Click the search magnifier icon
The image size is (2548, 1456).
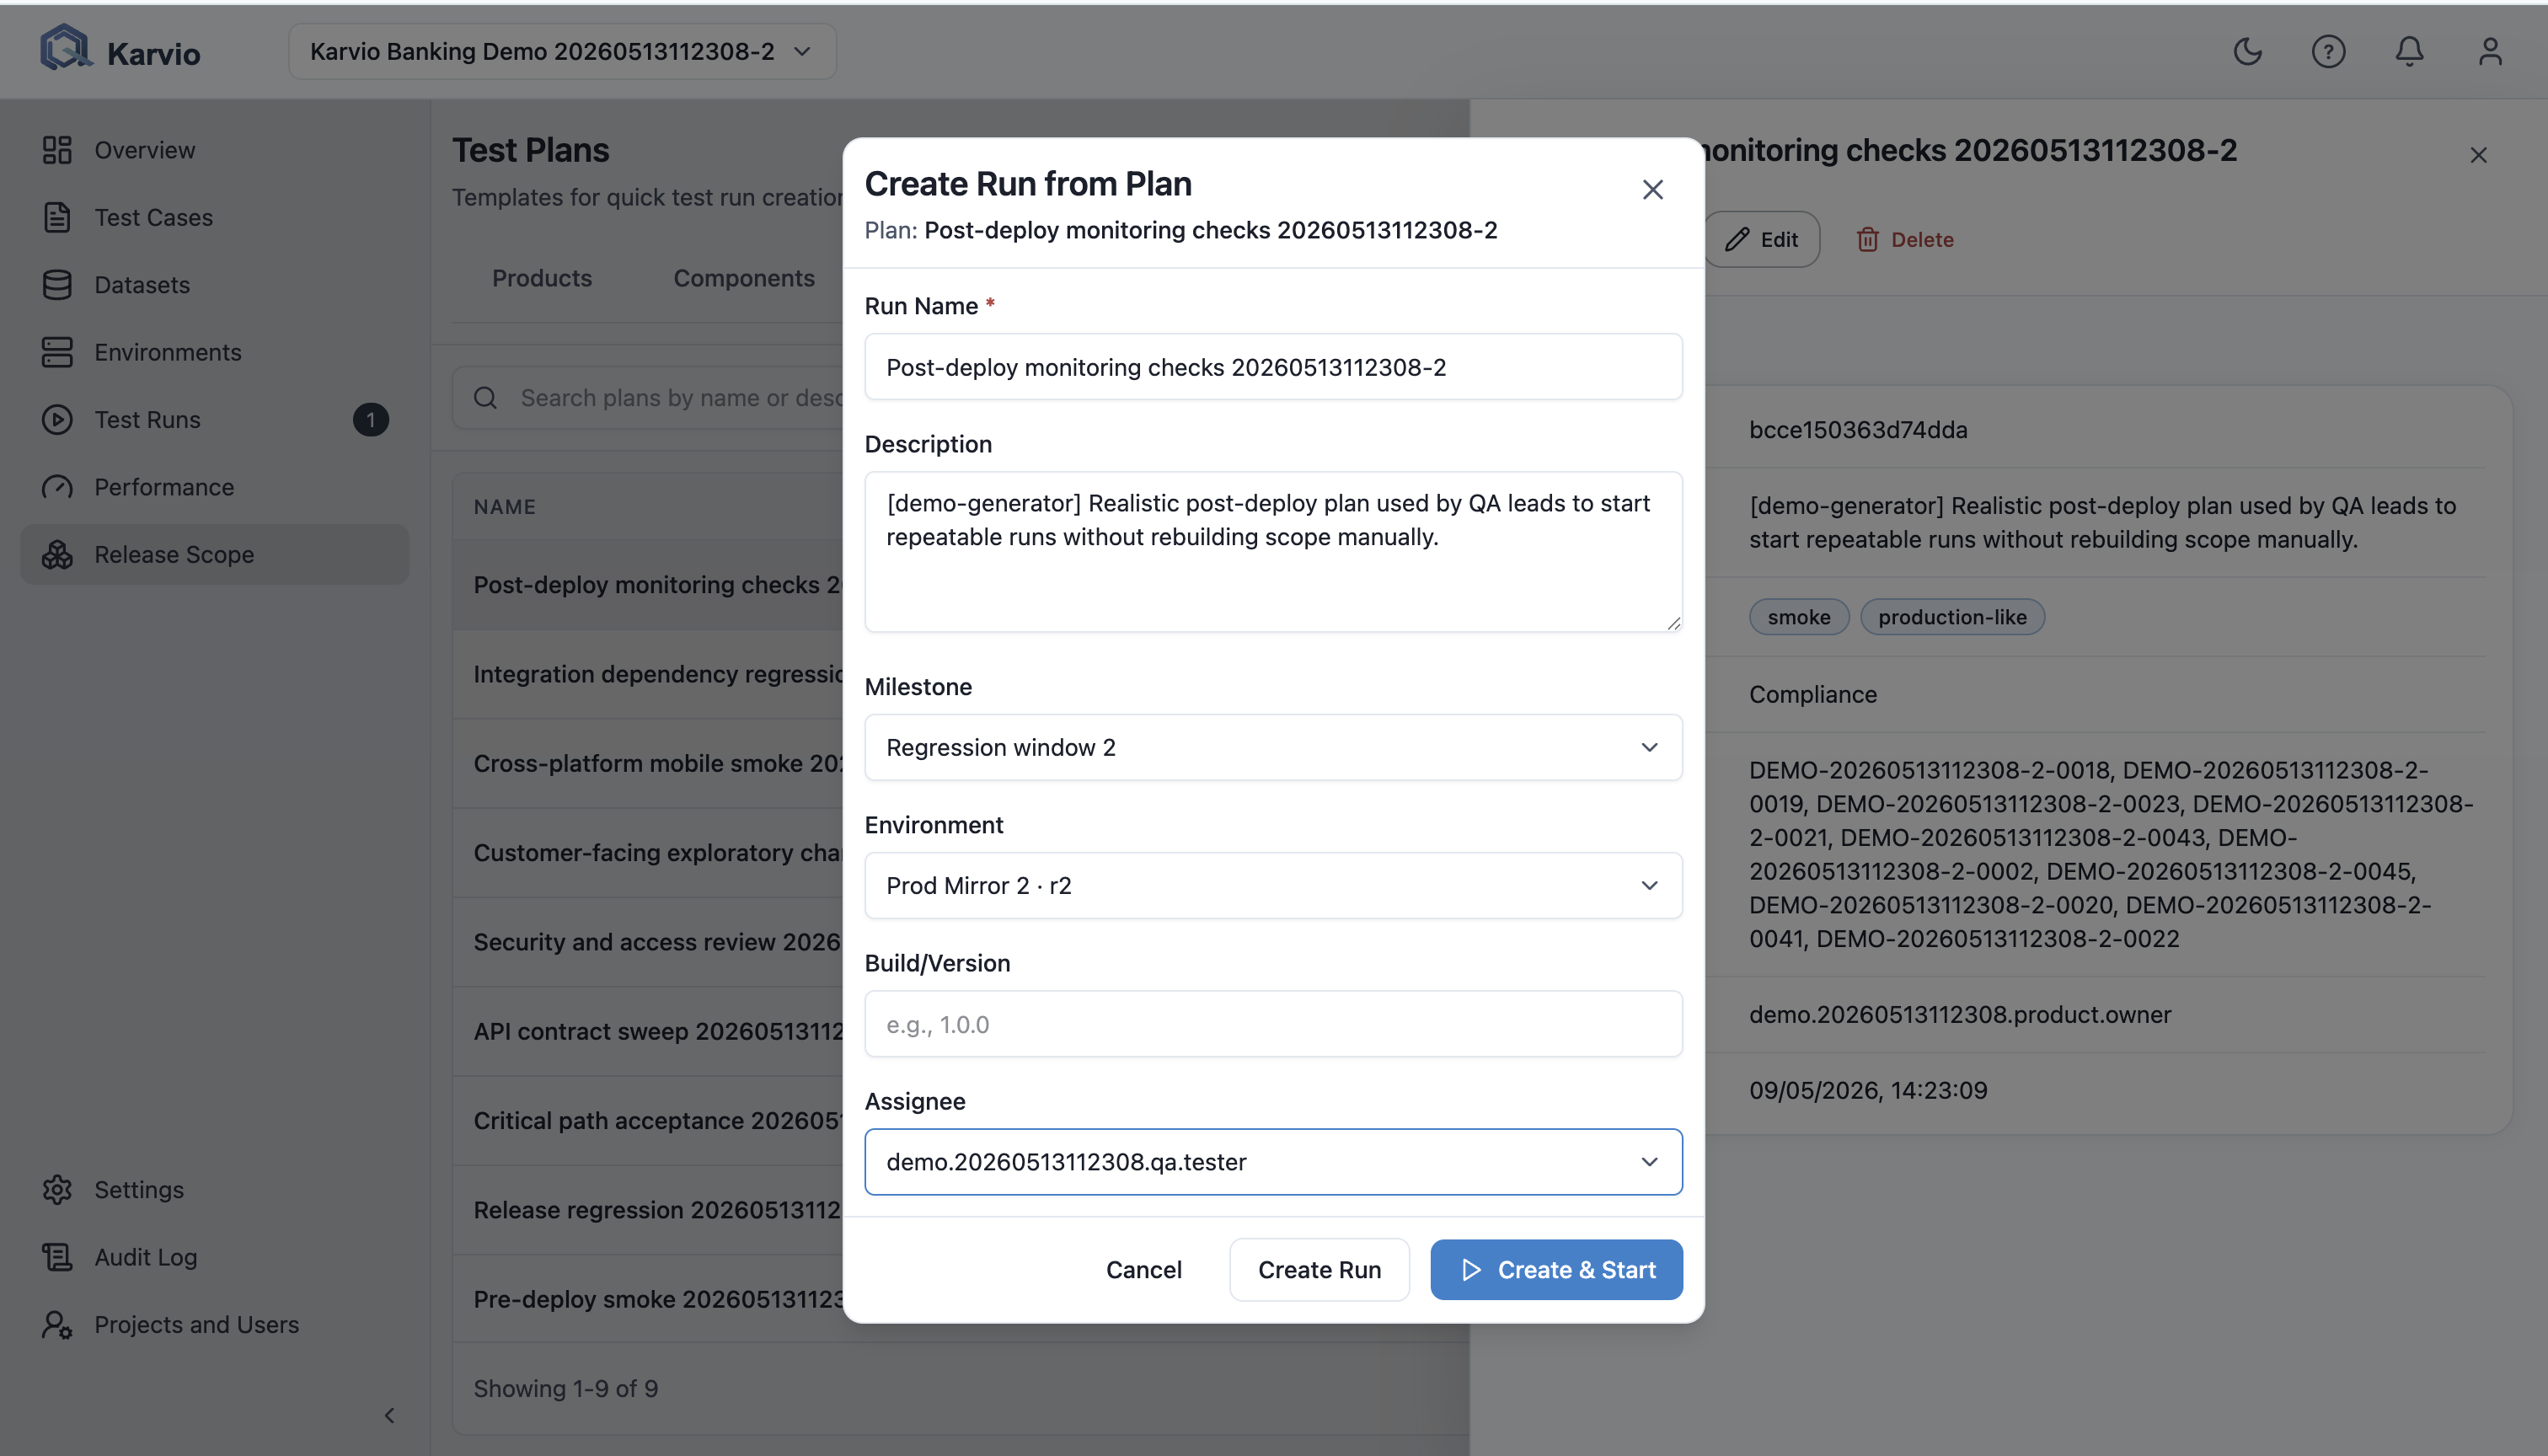click(x=486, y=398)
